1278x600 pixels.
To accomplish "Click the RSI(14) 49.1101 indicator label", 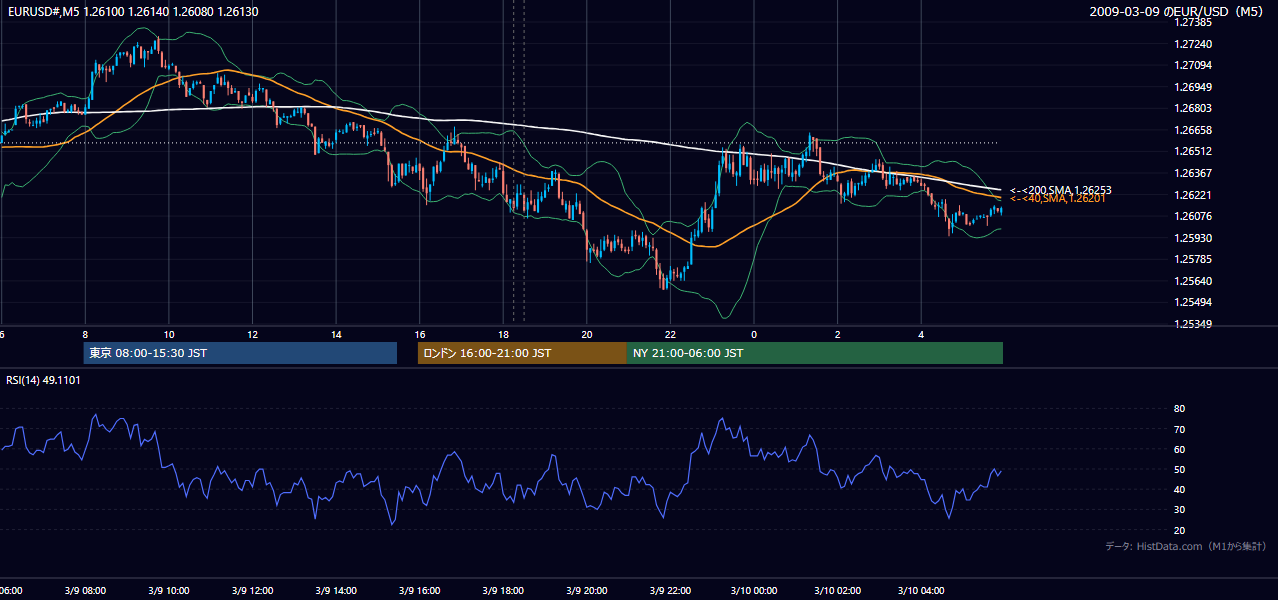I will (x=43, y=380).
